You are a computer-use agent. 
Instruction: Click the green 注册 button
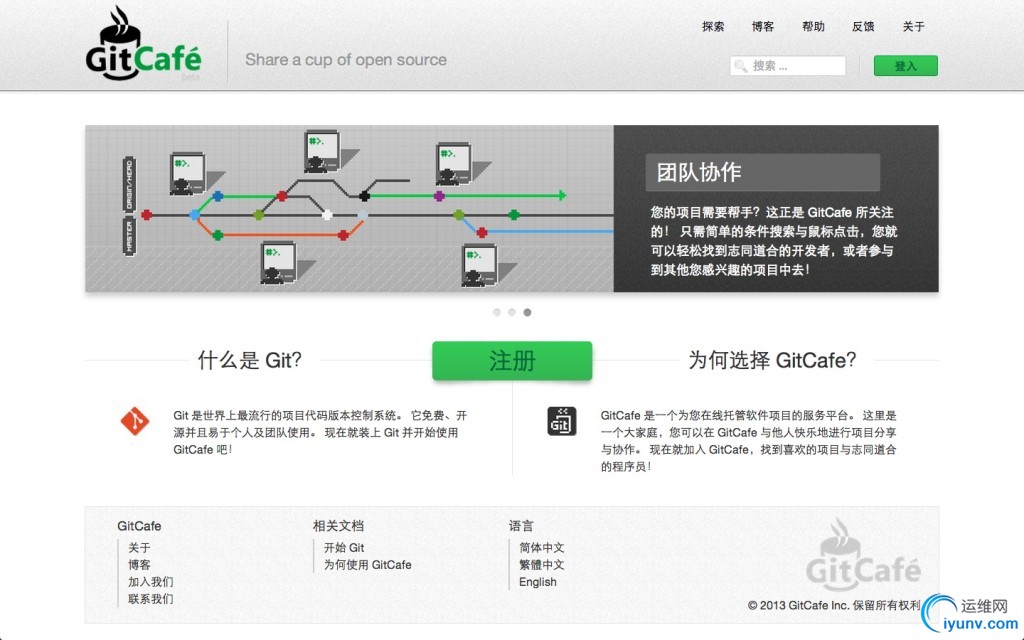point(512,360)
